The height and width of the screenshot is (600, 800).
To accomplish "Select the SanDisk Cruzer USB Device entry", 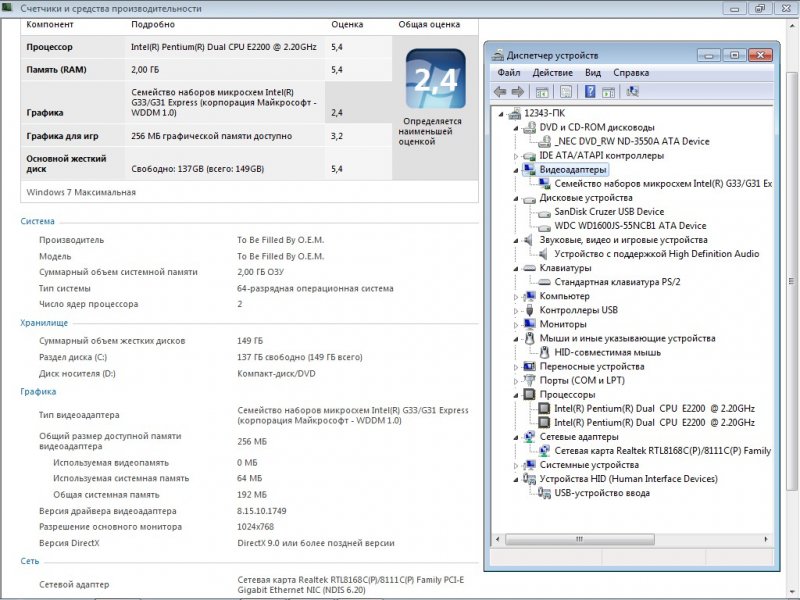I will pos(609,212).
